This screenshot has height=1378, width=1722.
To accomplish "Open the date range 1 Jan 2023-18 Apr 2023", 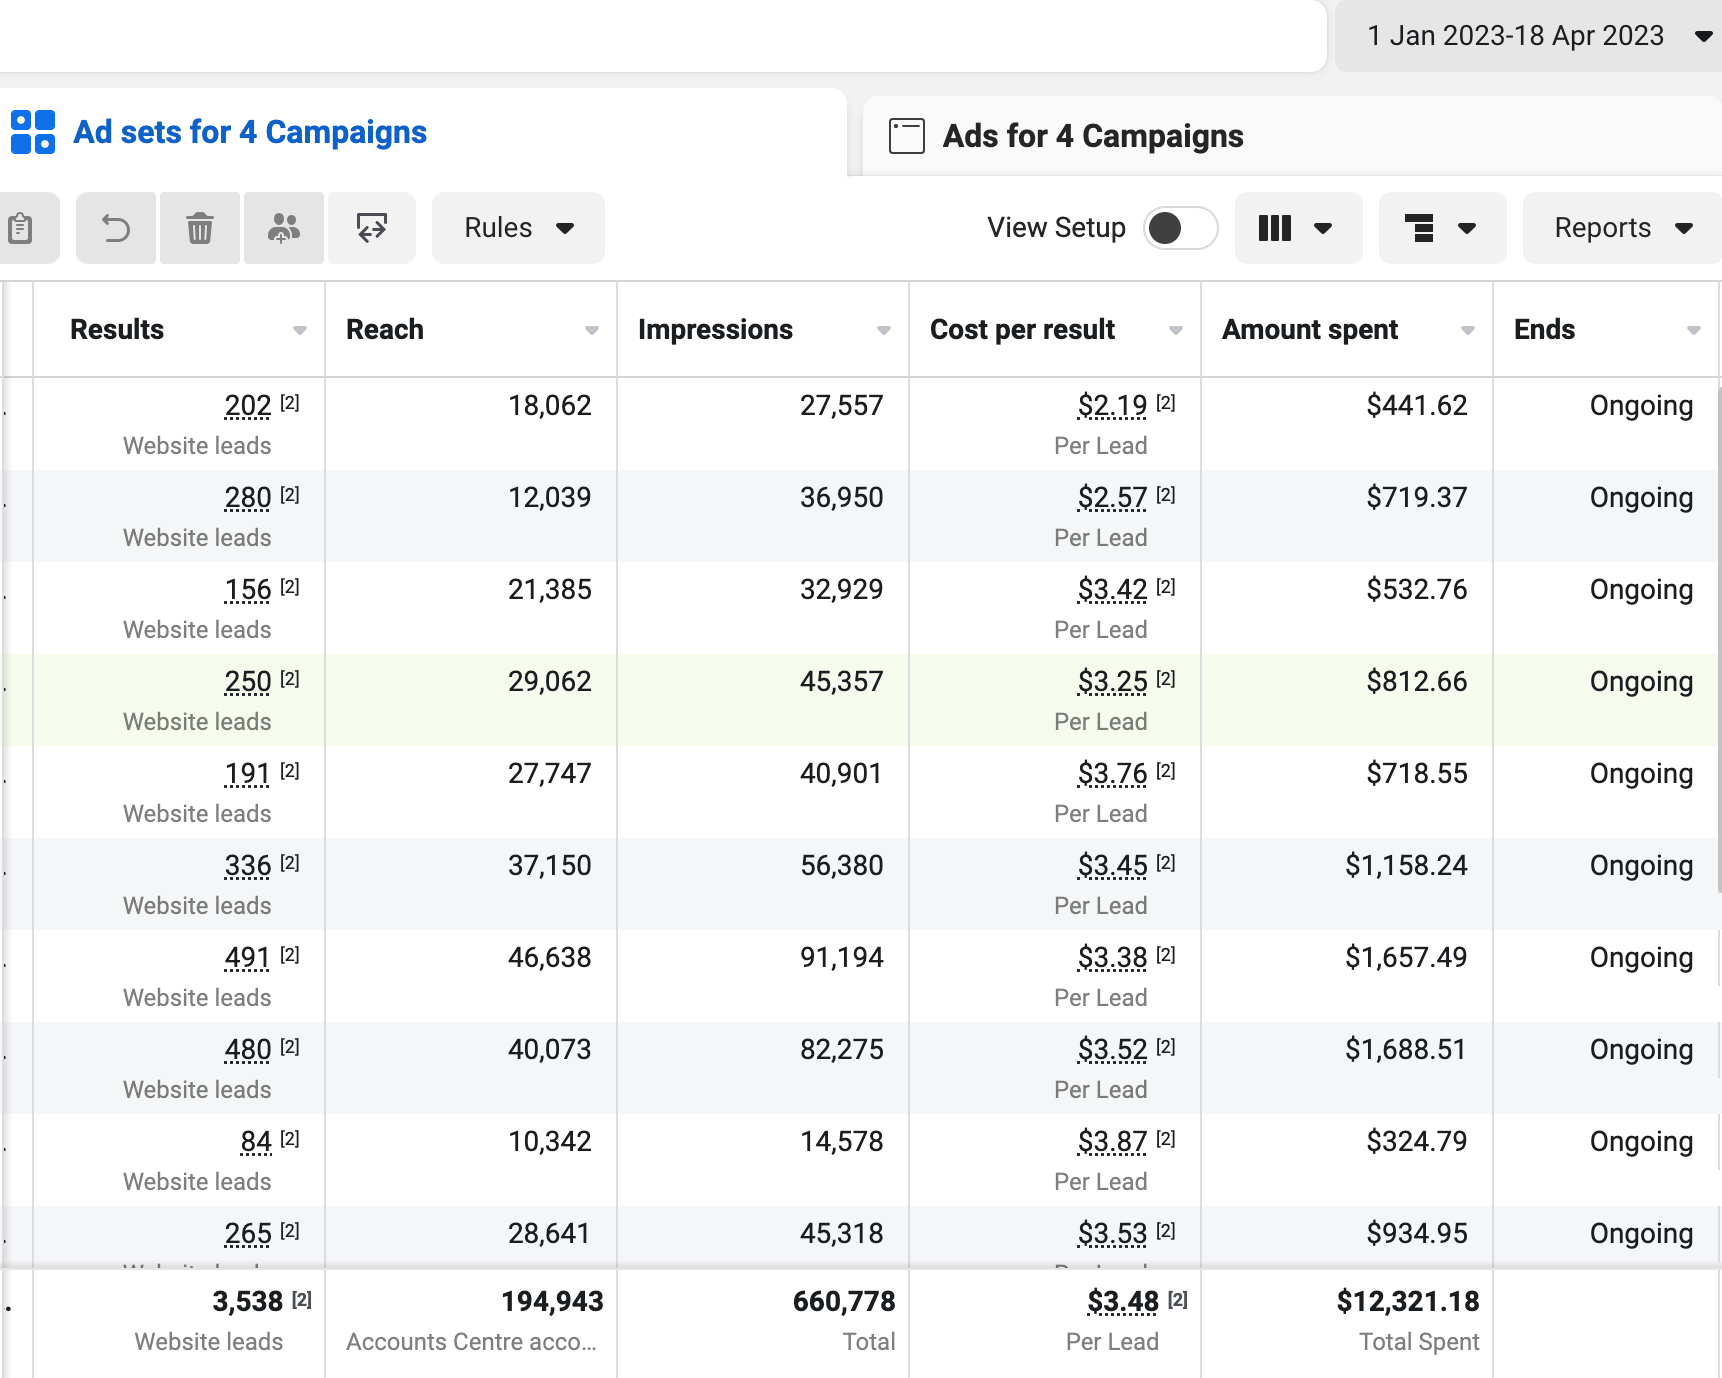I will tap(1529, 36).
